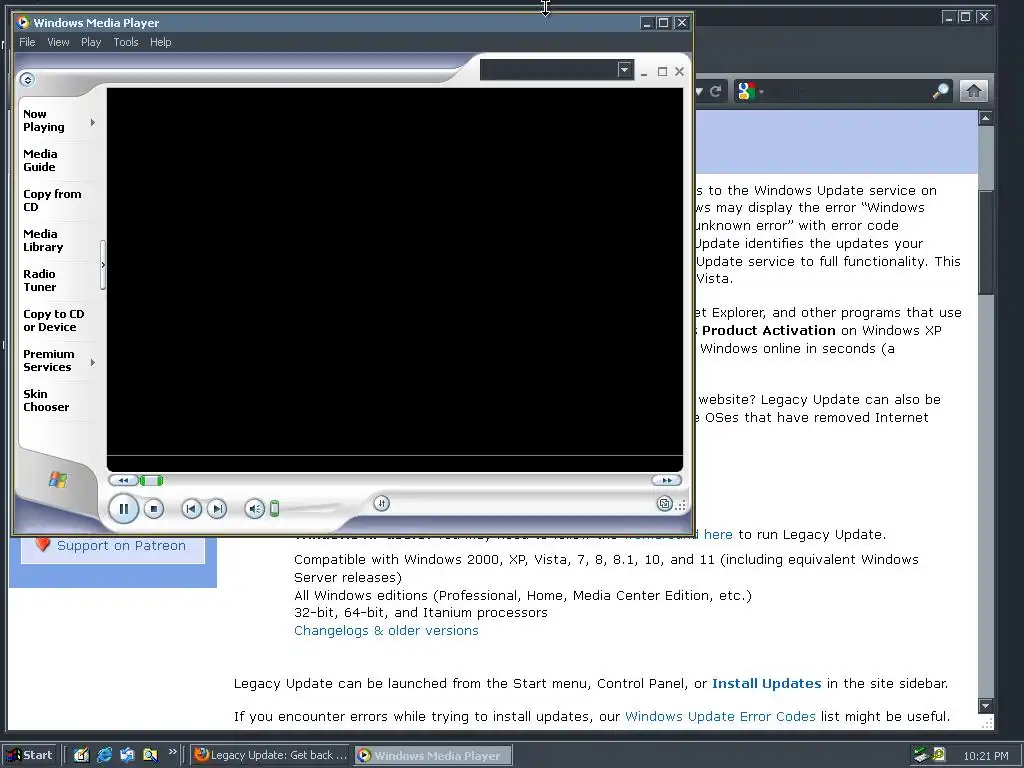
Task: Open the Skin Chooser
Action: coord(46,400)
